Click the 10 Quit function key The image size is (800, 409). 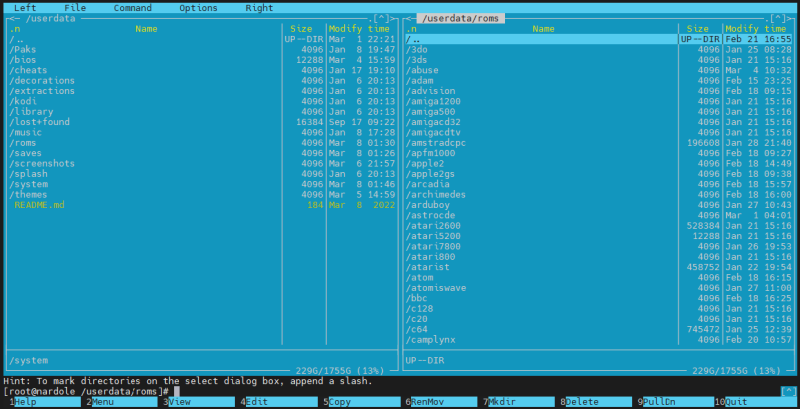(x=758, y=402)
